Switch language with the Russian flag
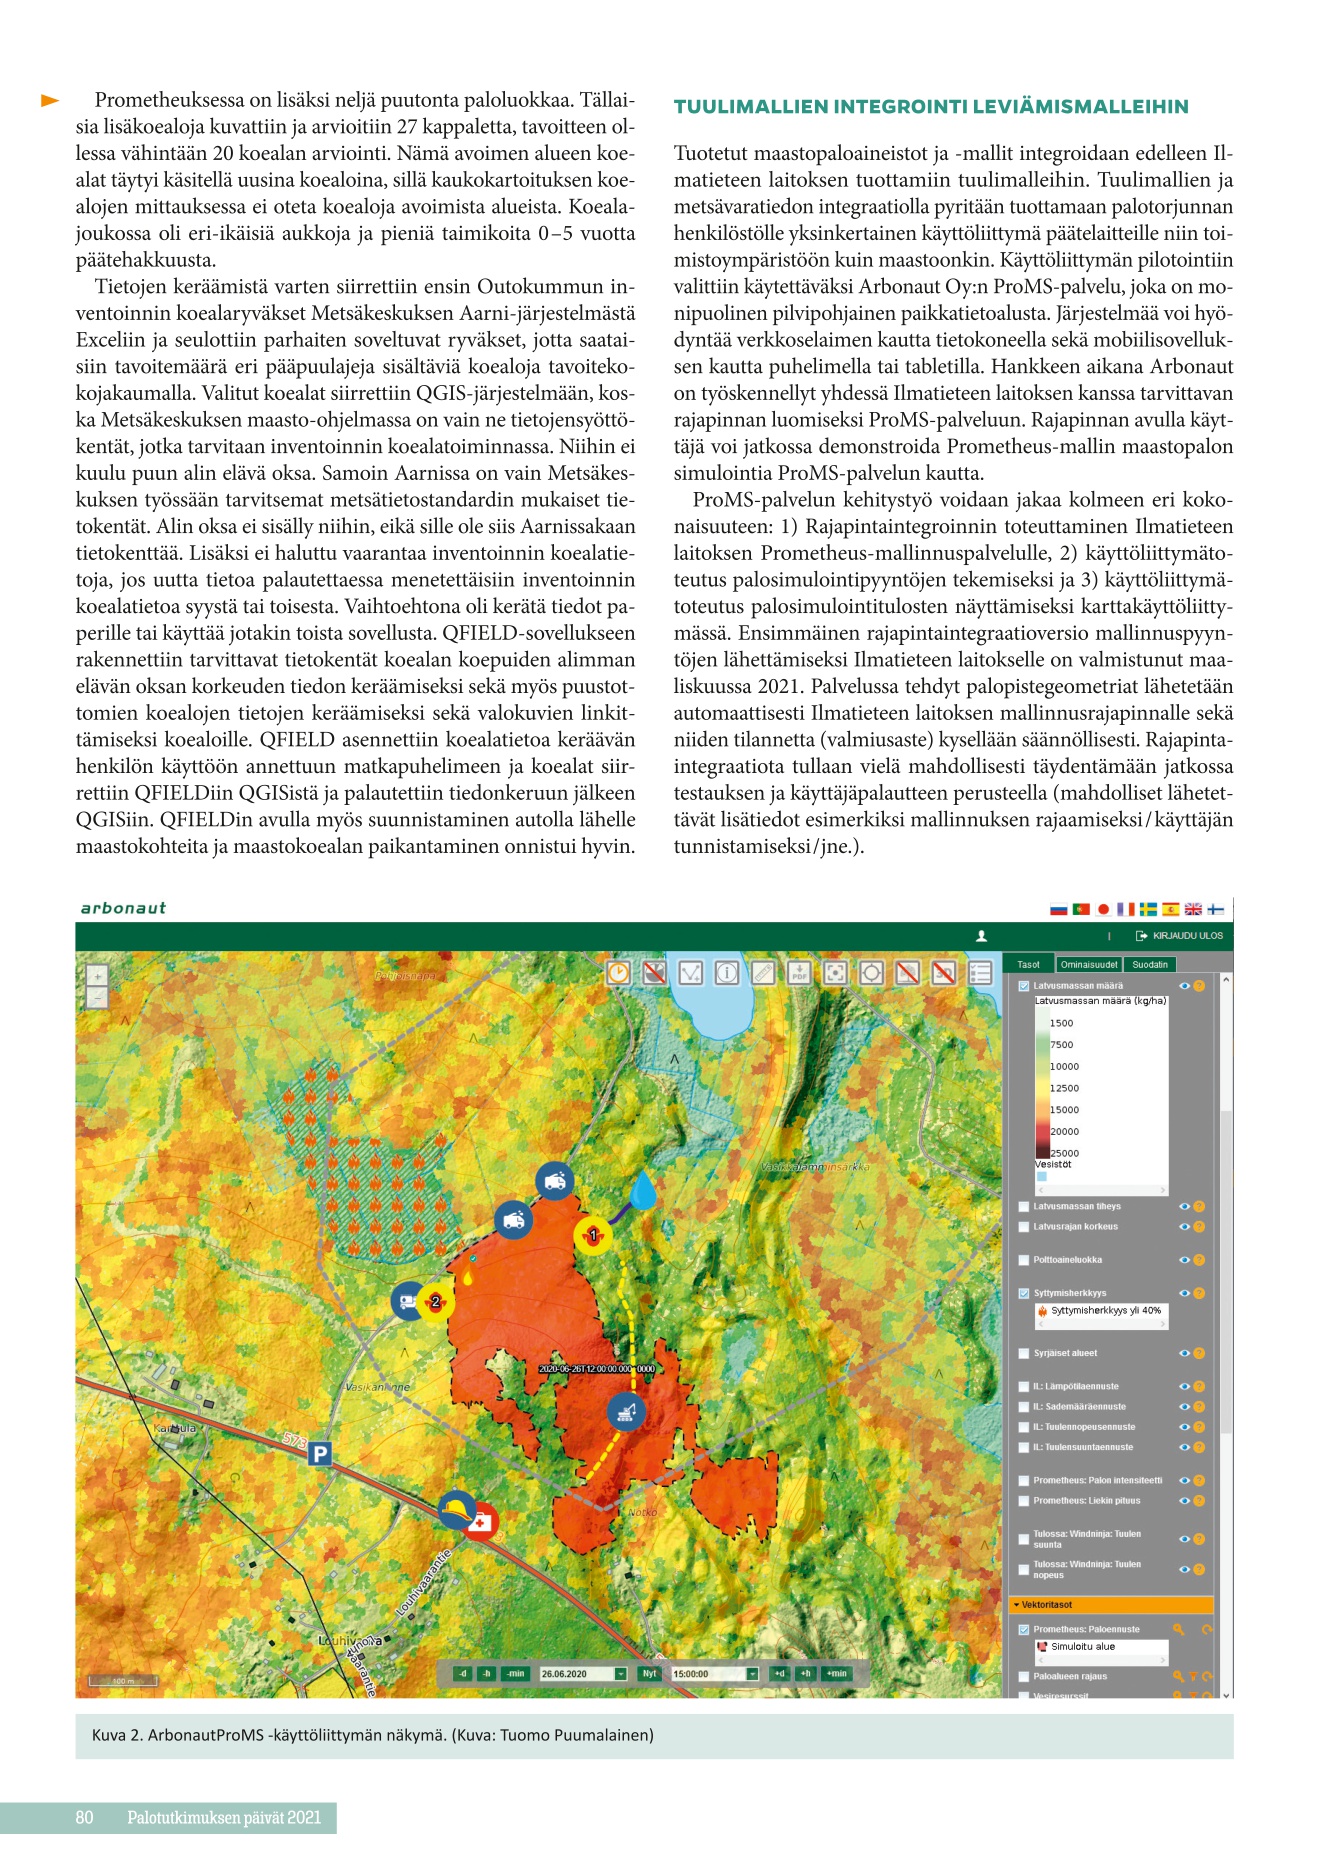This screenshot has height=1870, width=1322. [1058, 909]
